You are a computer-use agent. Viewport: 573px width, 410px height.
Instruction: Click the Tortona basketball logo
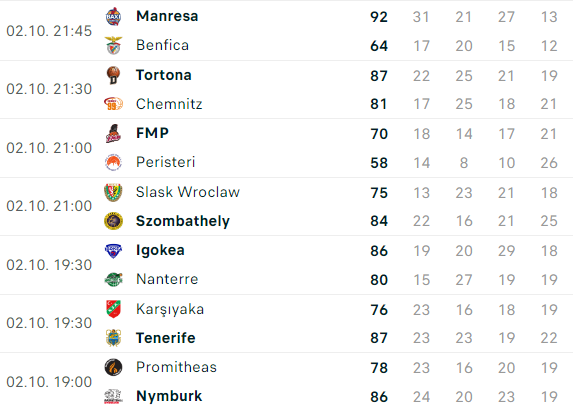[x=113, y=75]
